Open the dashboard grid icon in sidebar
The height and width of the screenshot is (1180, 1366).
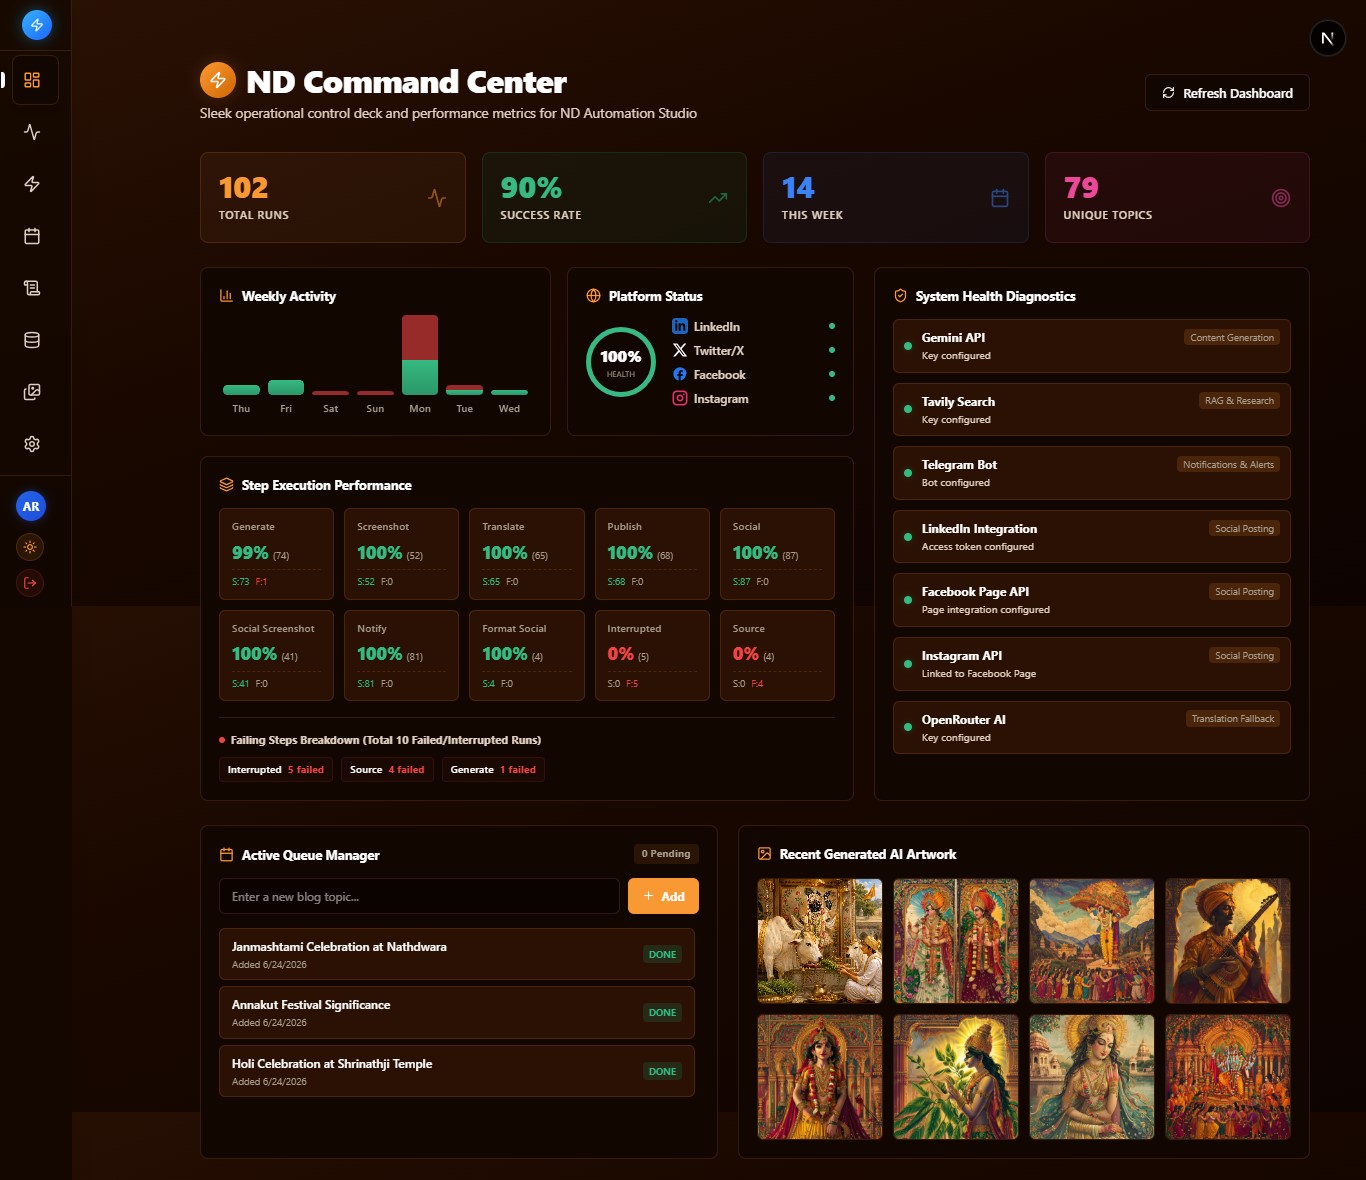(x=32, y=80)
